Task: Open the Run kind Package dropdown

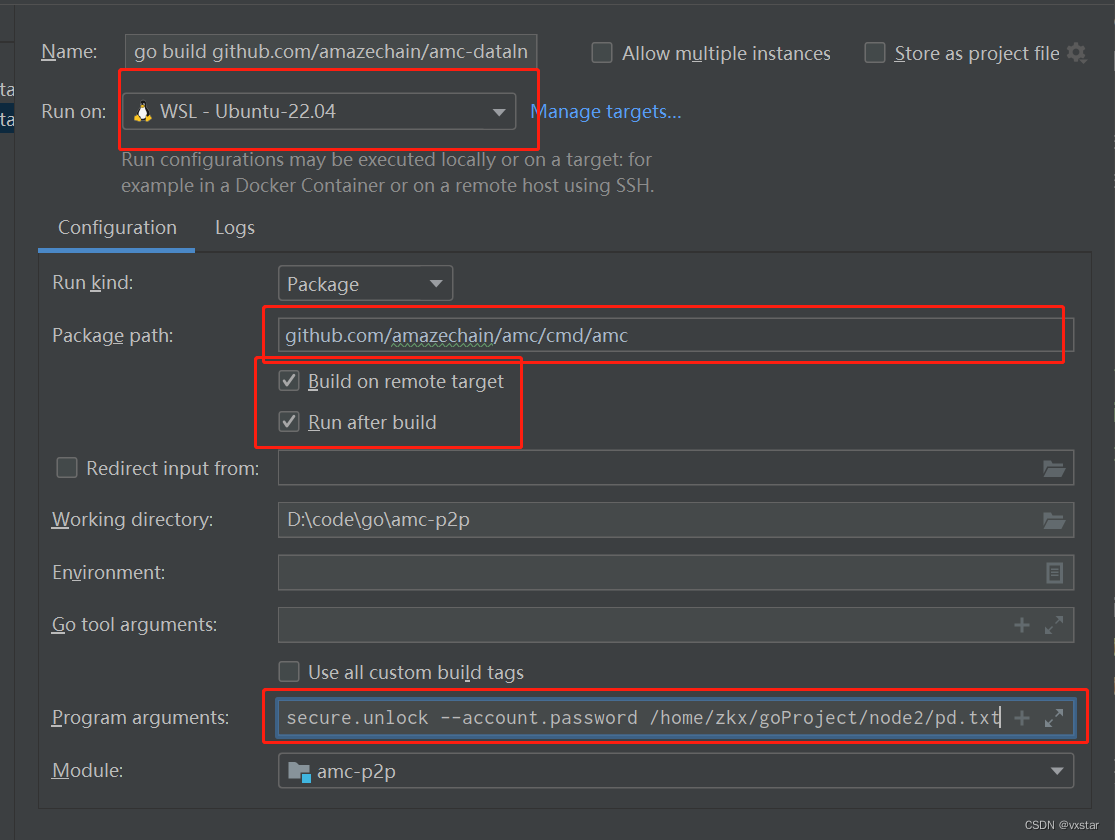Action: [x=366, y=284]
